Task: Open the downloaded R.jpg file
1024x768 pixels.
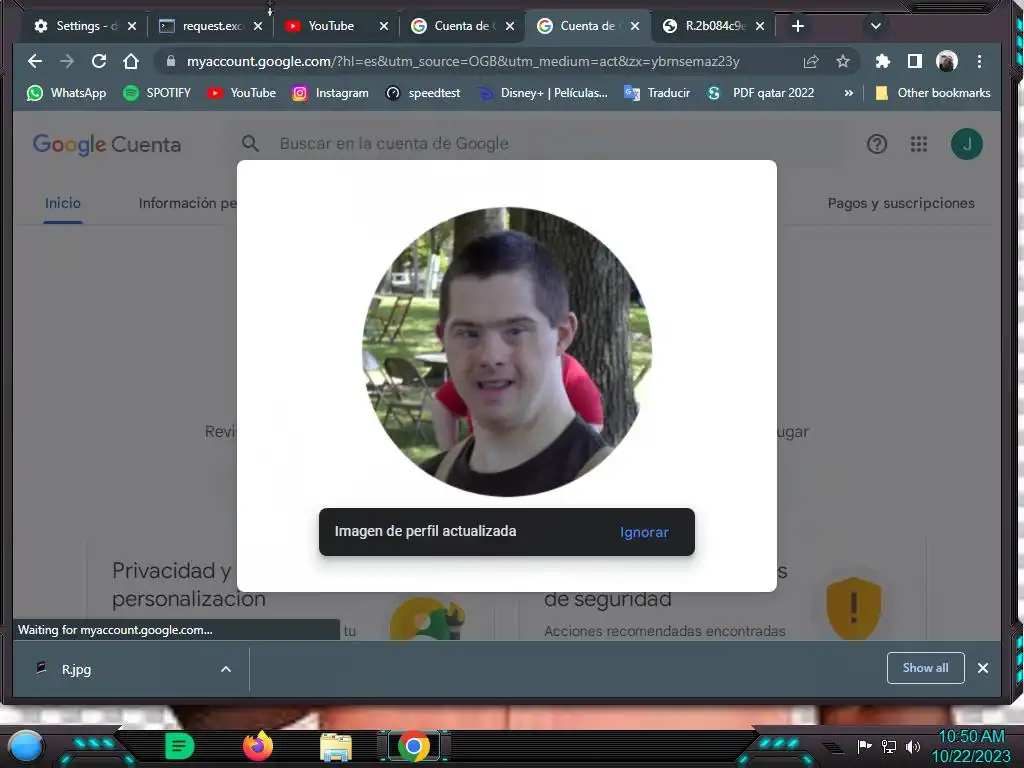Action: [76, 669]
